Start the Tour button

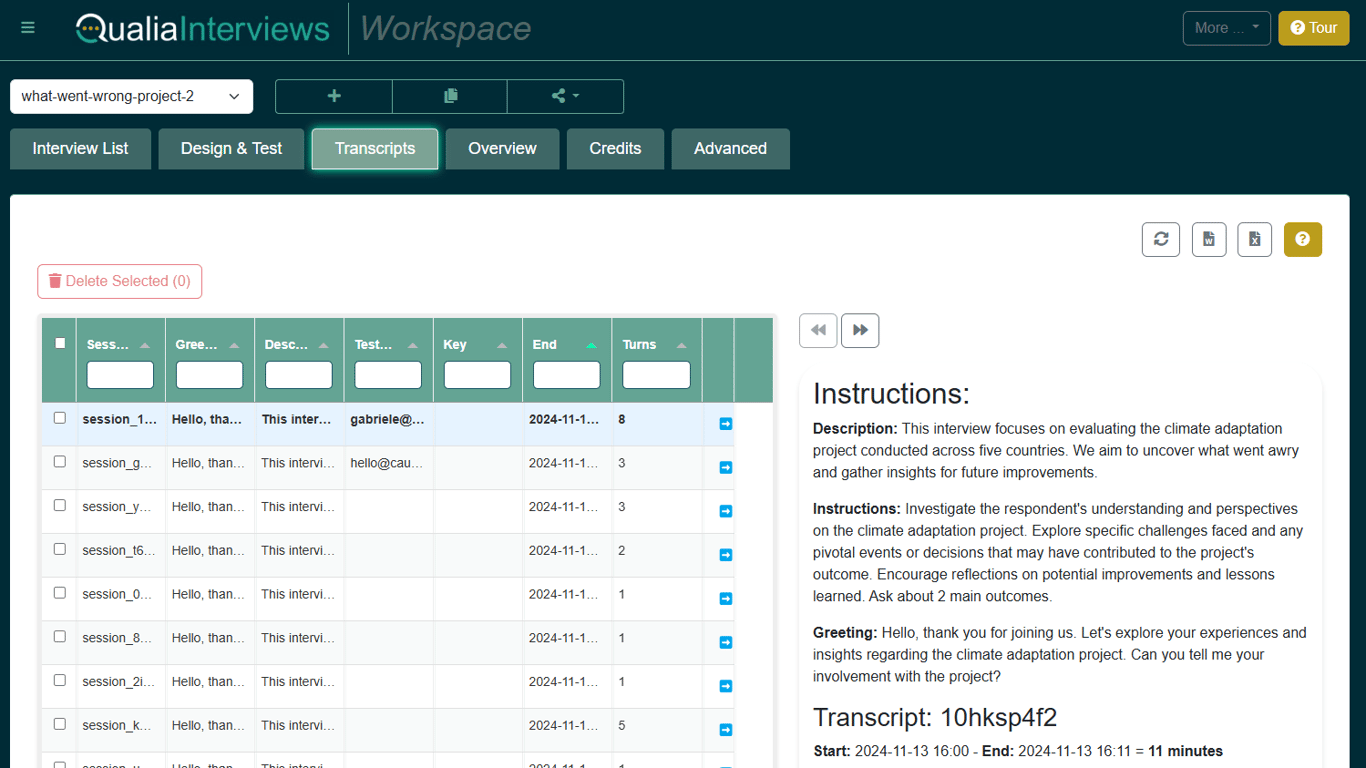1313,28
